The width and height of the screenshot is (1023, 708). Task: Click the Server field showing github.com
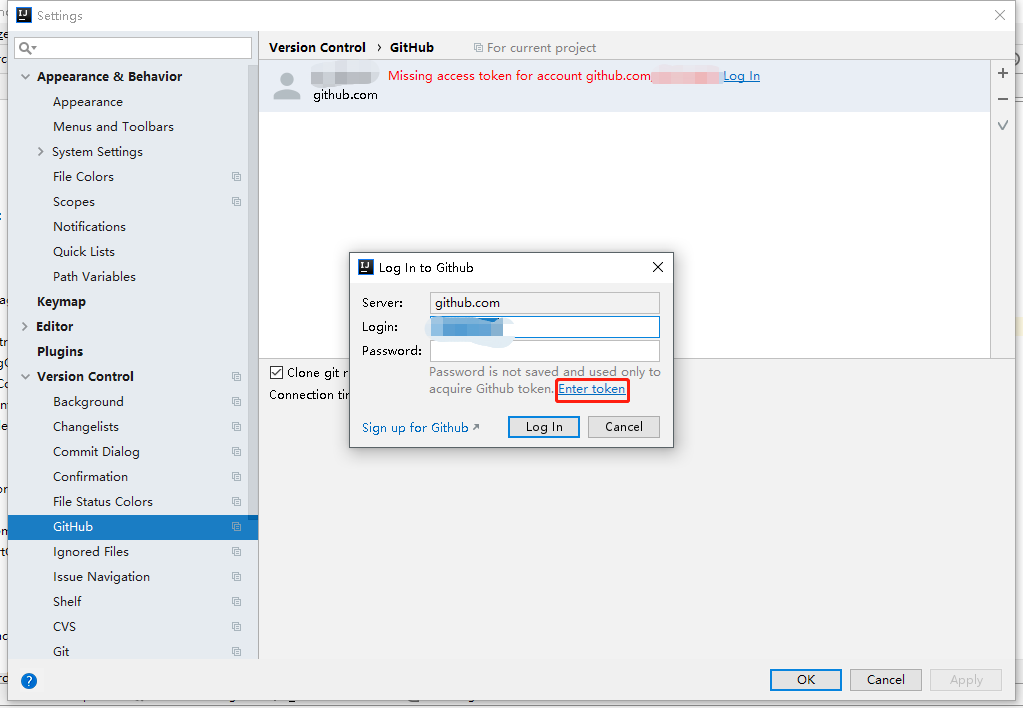click(544, 303)
